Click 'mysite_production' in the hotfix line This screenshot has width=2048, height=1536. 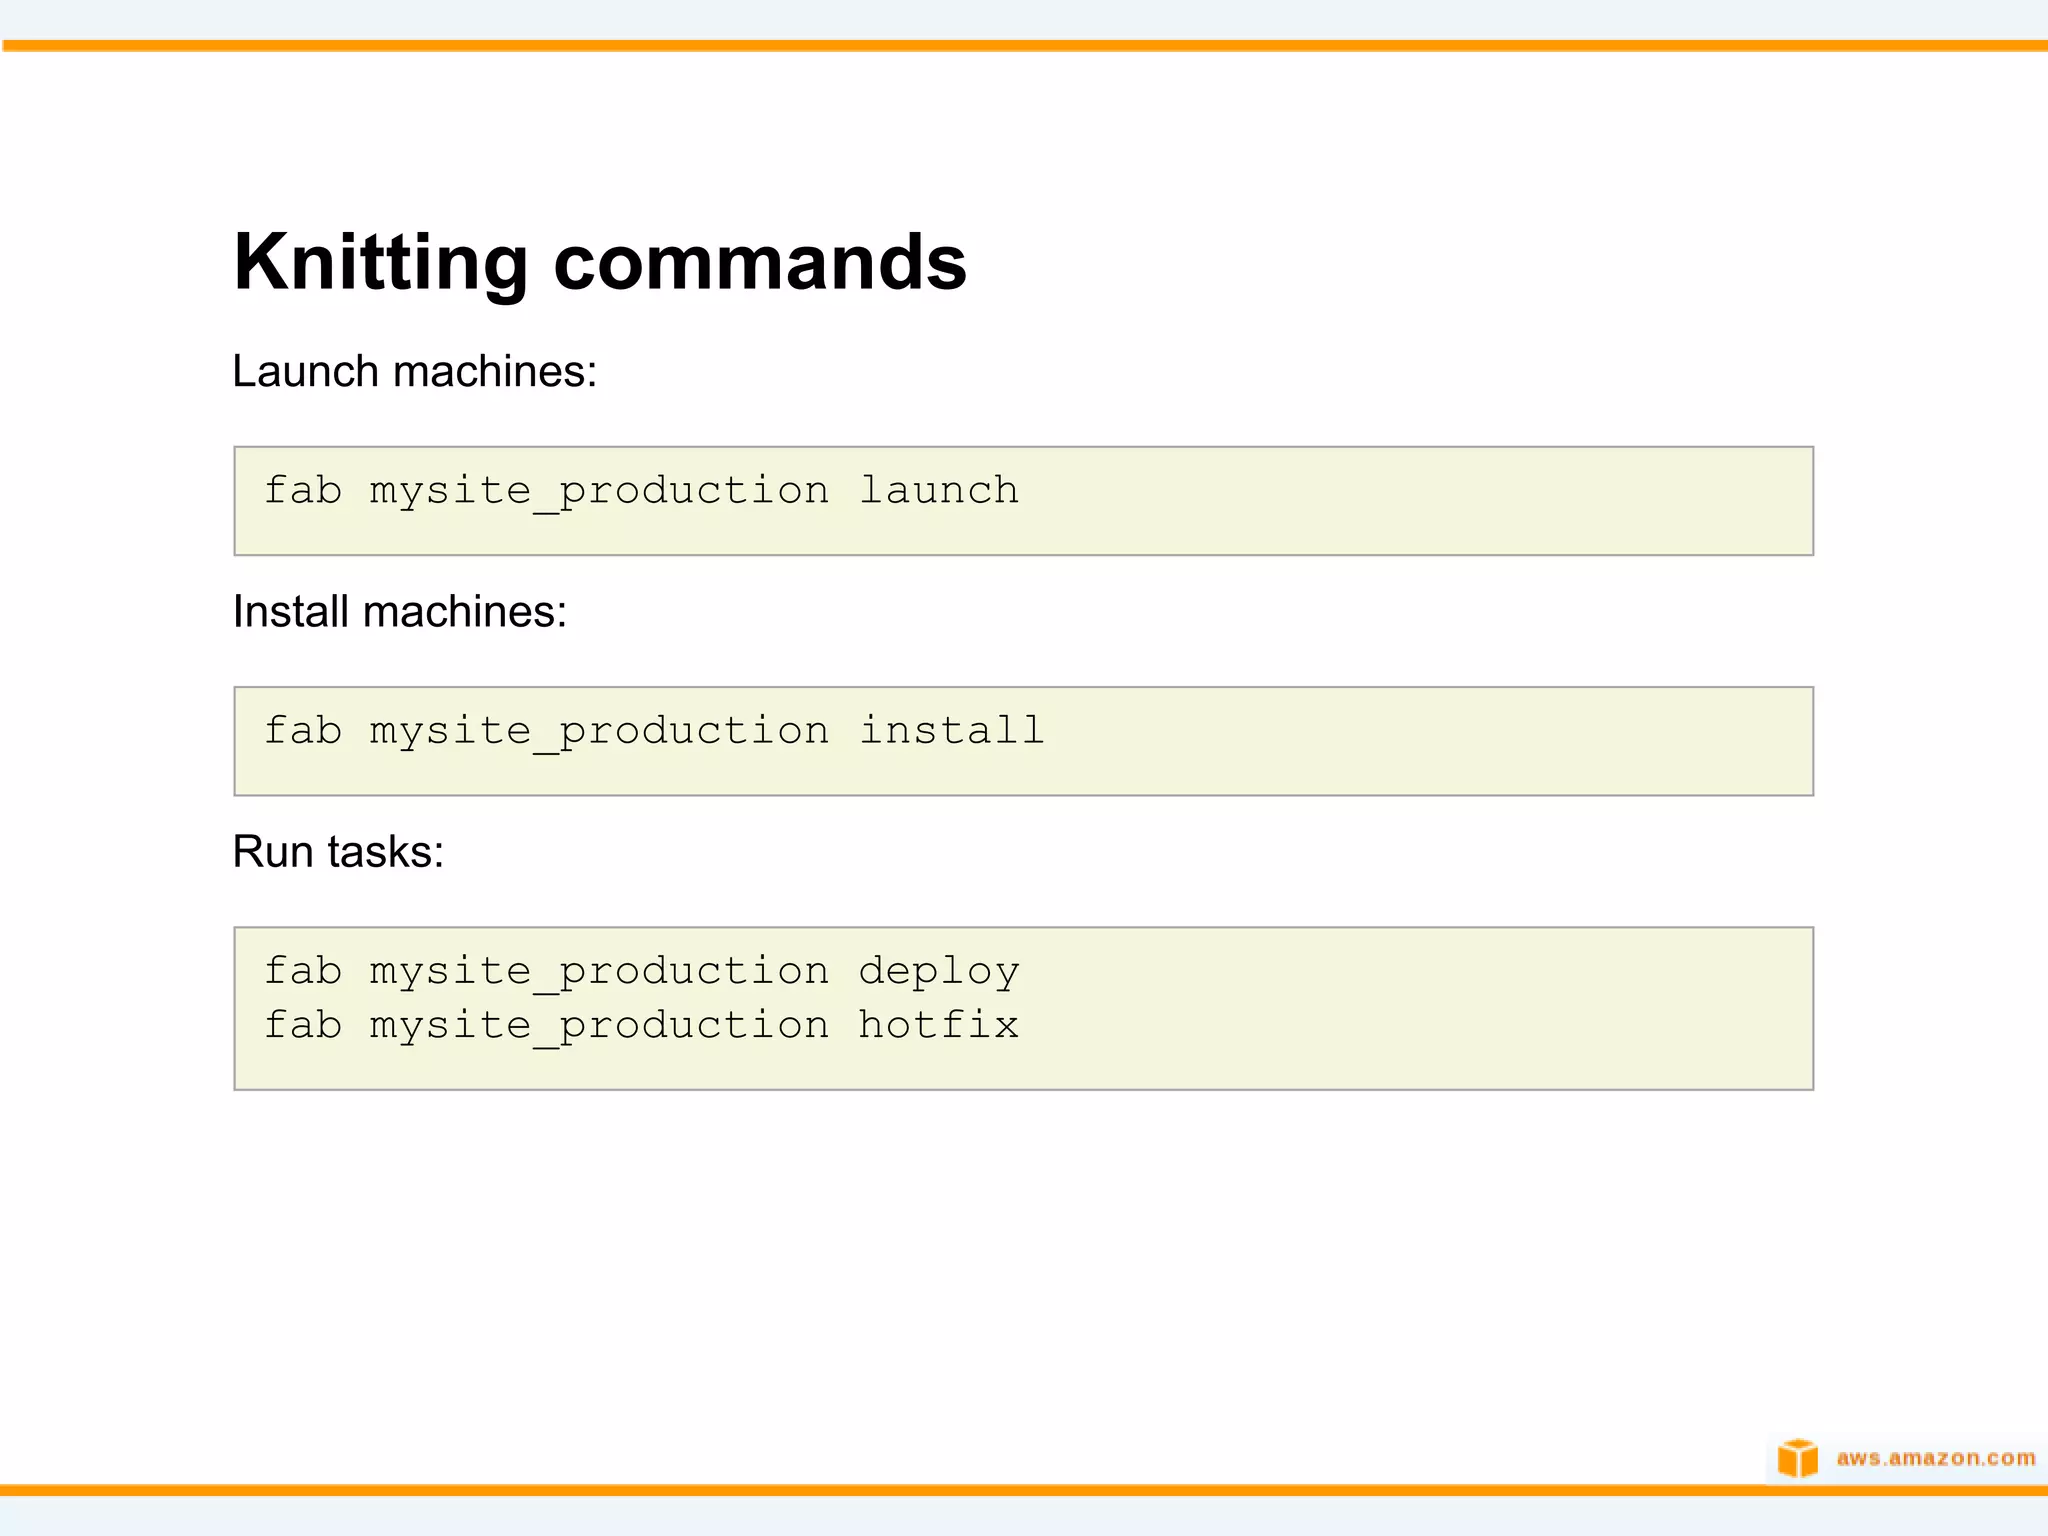[x=599, y=1025]
